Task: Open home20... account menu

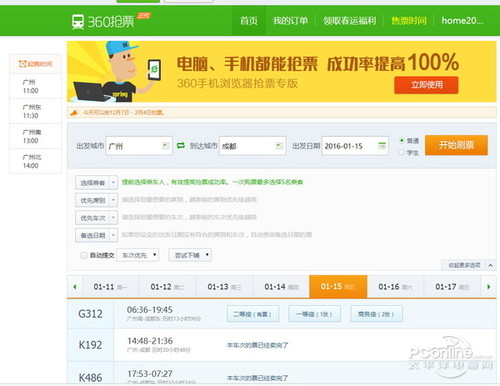Action: click(462, 21)
